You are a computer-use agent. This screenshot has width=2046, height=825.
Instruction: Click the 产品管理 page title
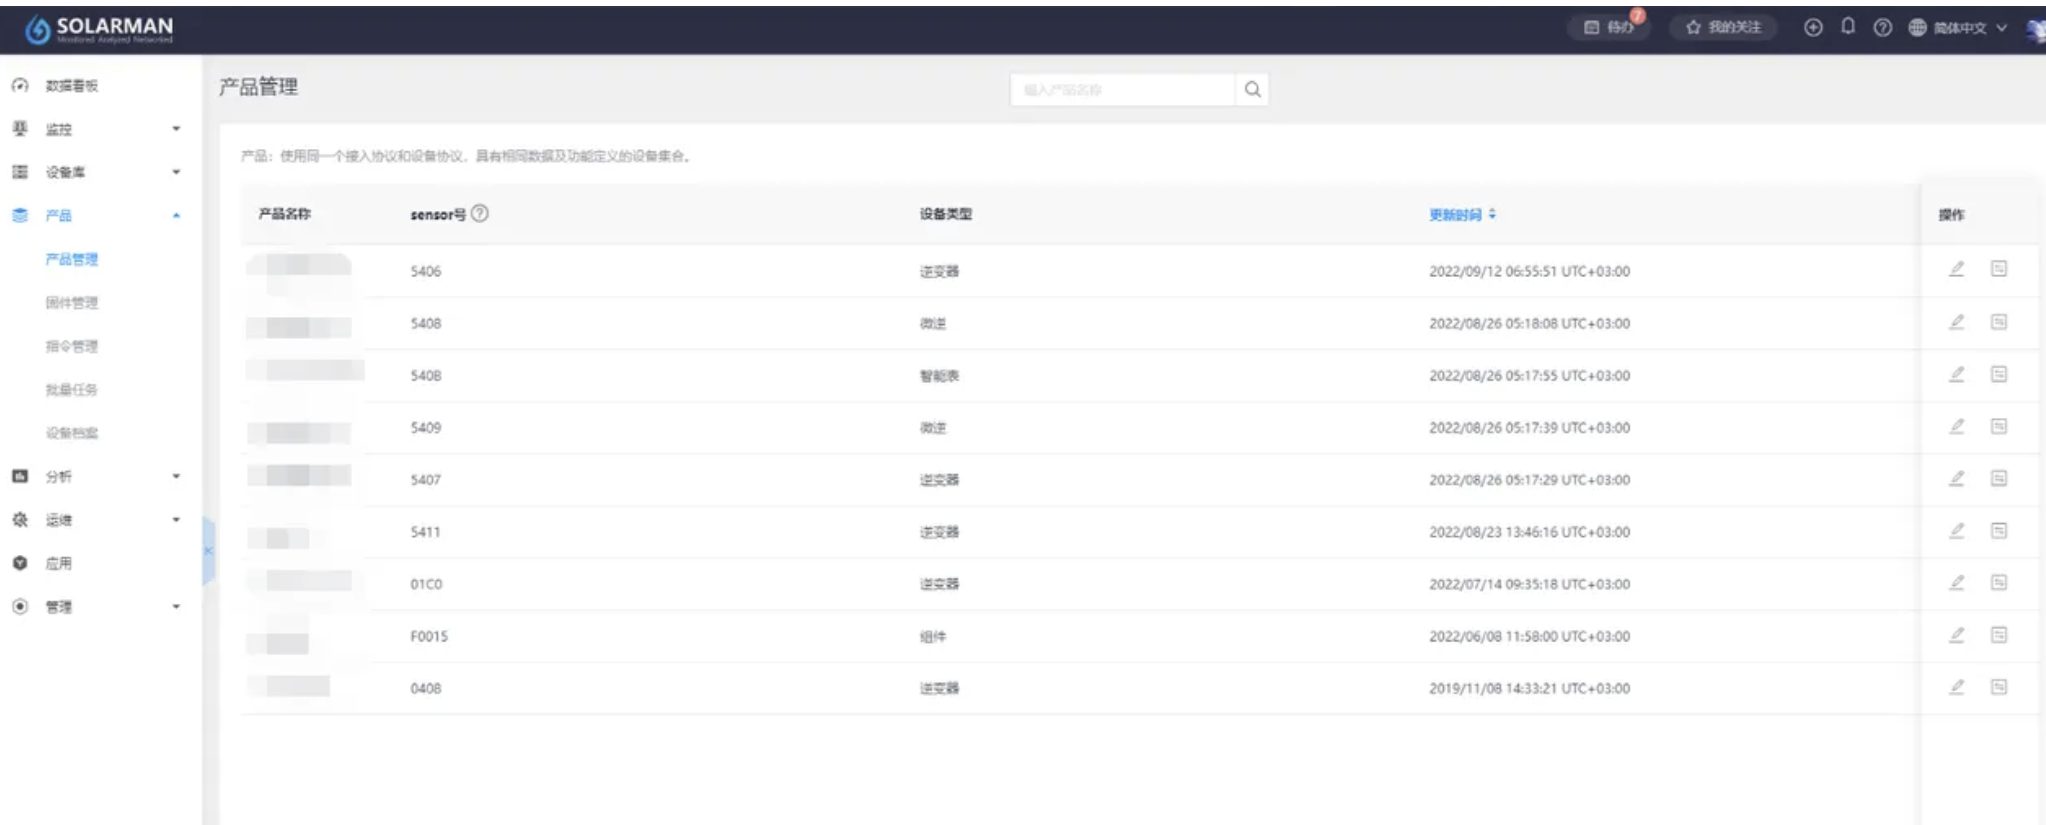(259, 87)
